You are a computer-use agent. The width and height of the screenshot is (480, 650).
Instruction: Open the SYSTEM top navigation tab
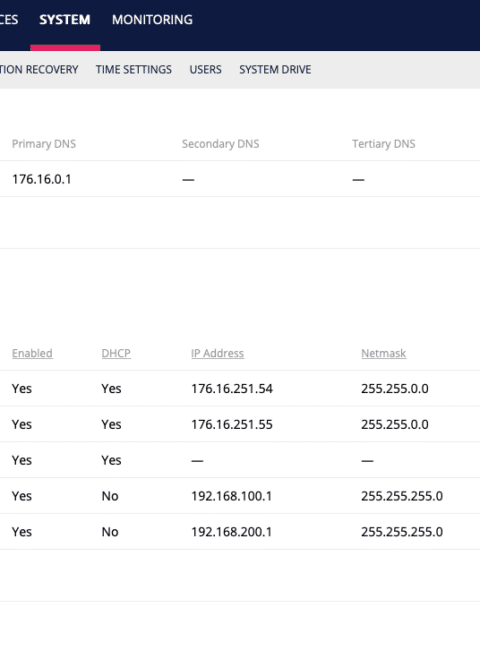(65, 20)
